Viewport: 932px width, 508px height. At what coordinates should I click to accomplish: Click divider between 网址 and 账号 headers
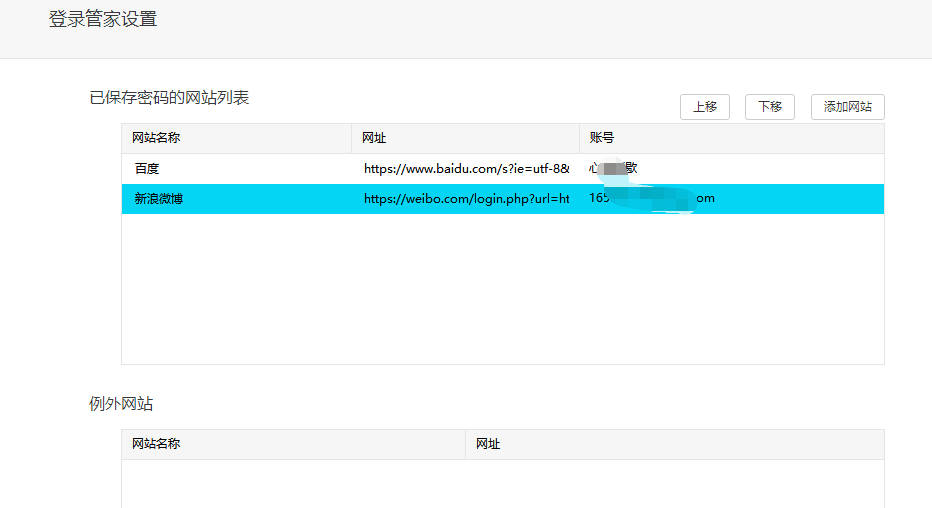click(x=579, y=138)
